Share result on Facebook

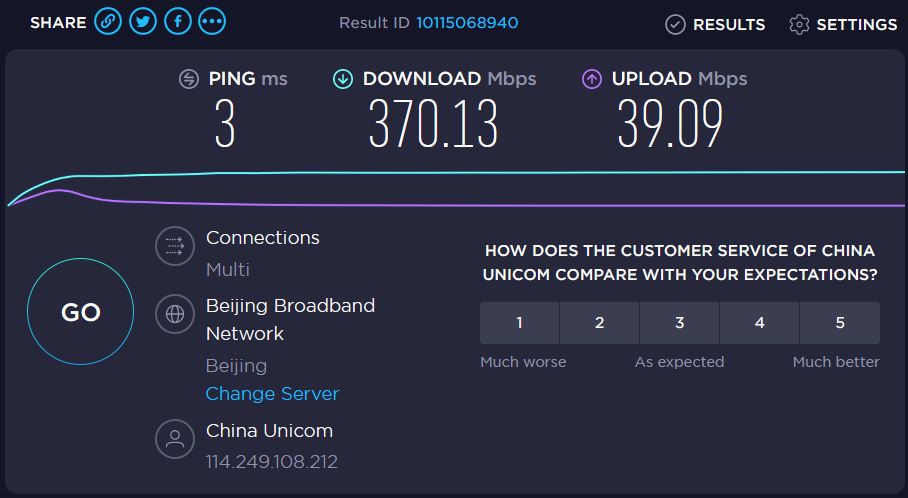click(178, 22)
